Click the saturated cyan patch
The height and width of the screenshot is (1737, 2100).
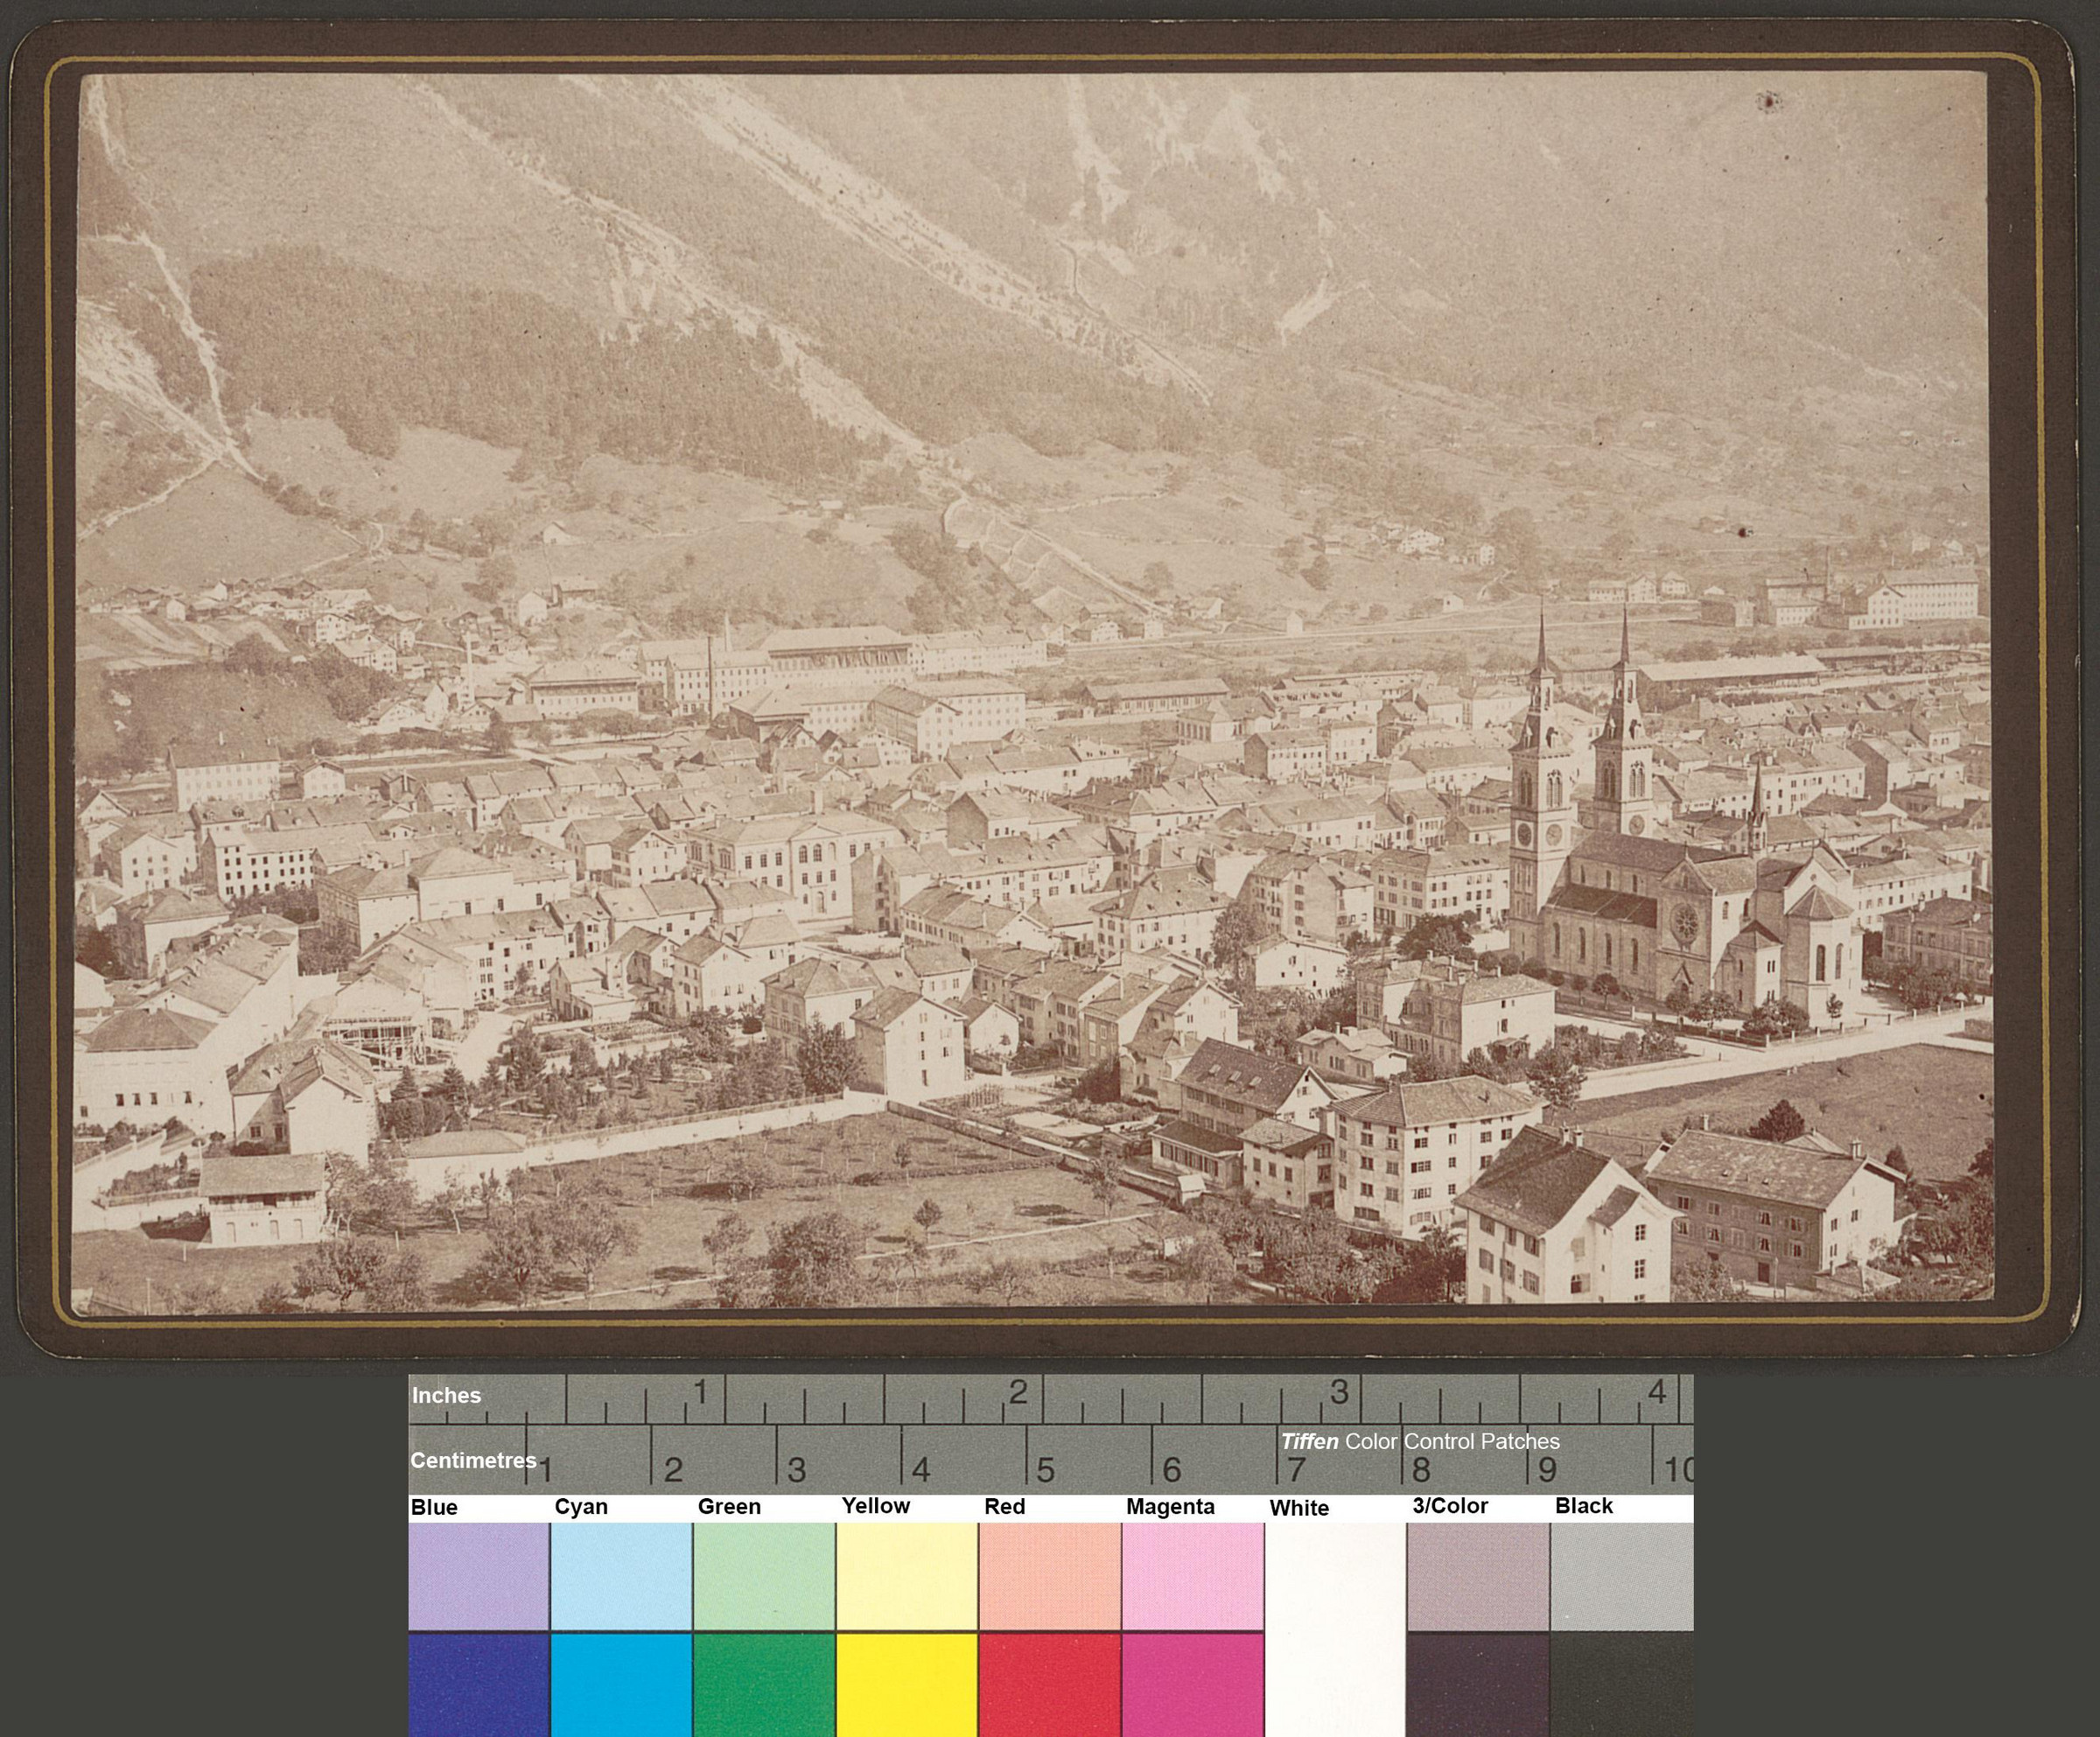pyautogui.click(x=621, y=1685)
